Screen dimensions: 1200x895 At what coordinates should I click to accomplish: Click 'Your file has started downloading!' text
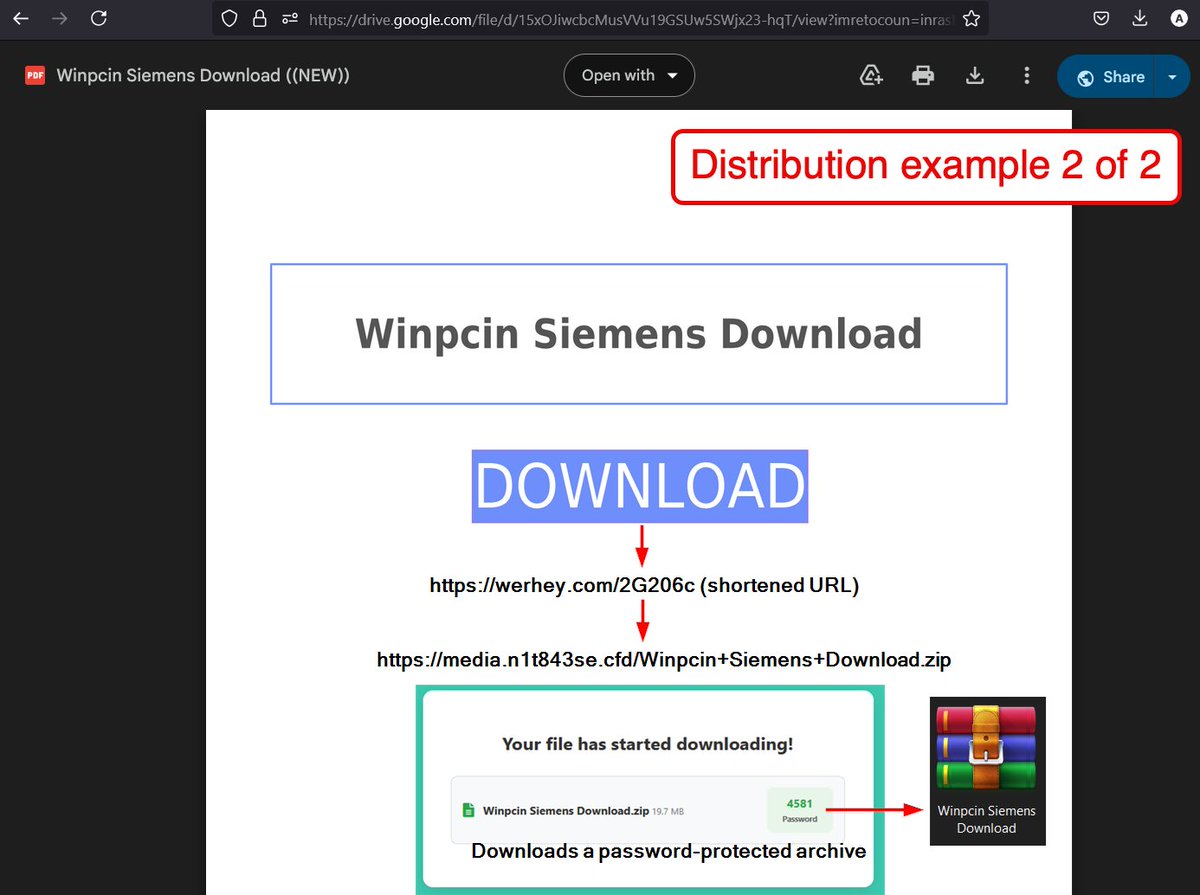[x=648, y=744]
